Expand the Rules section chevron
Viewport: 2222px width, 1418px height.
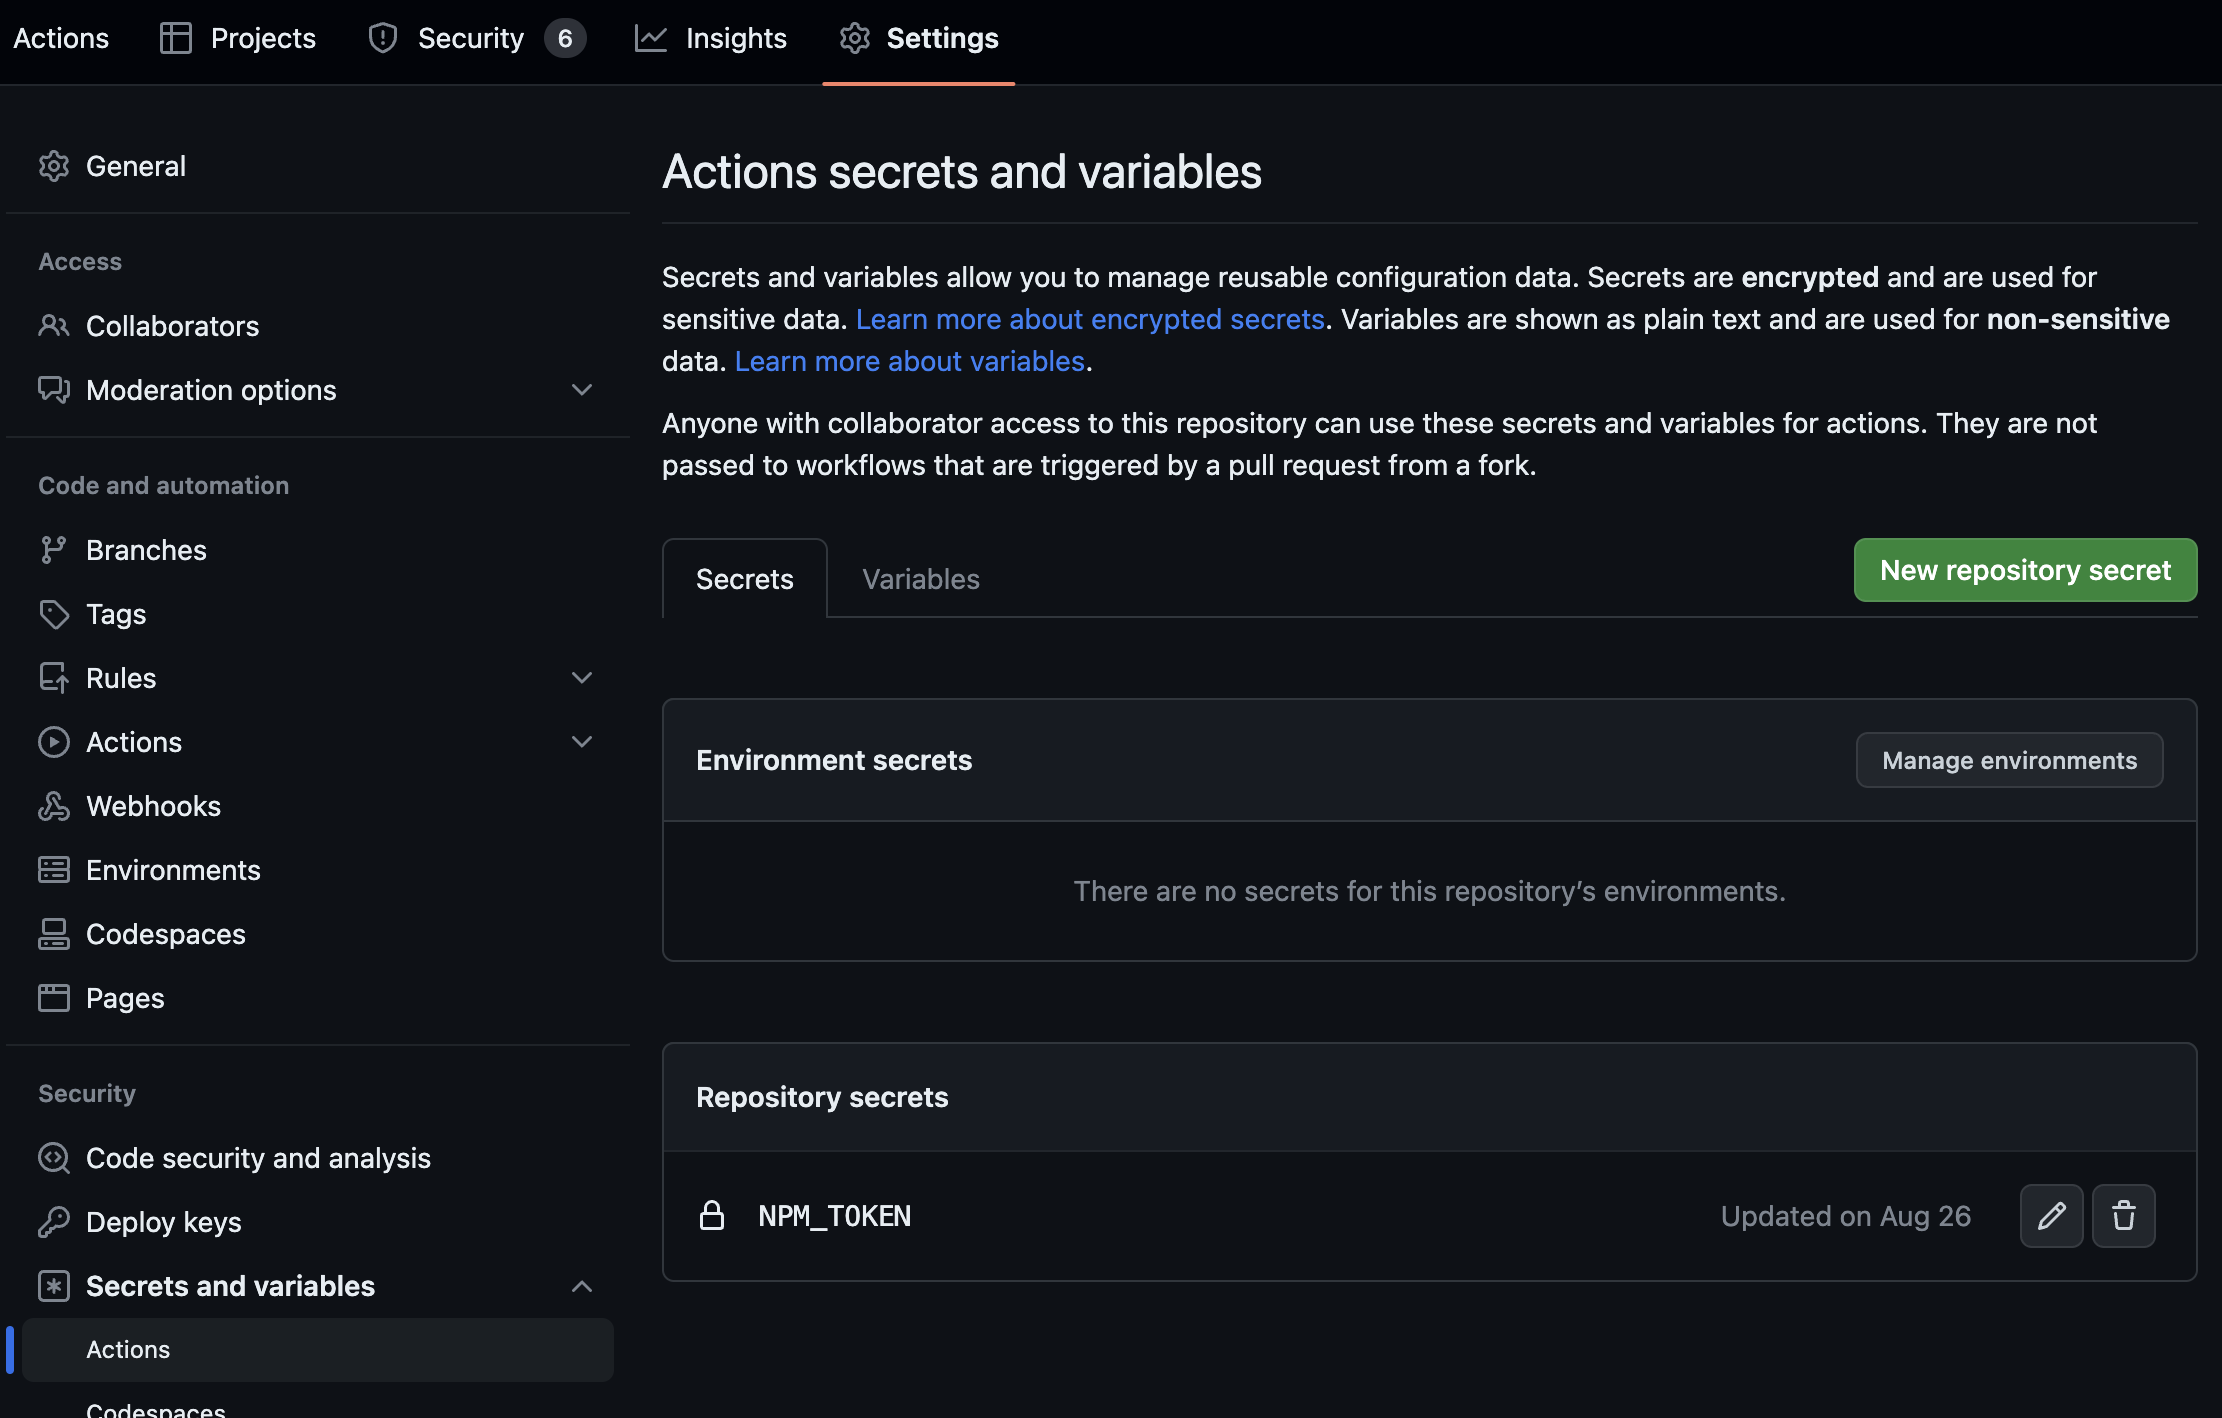582,678
